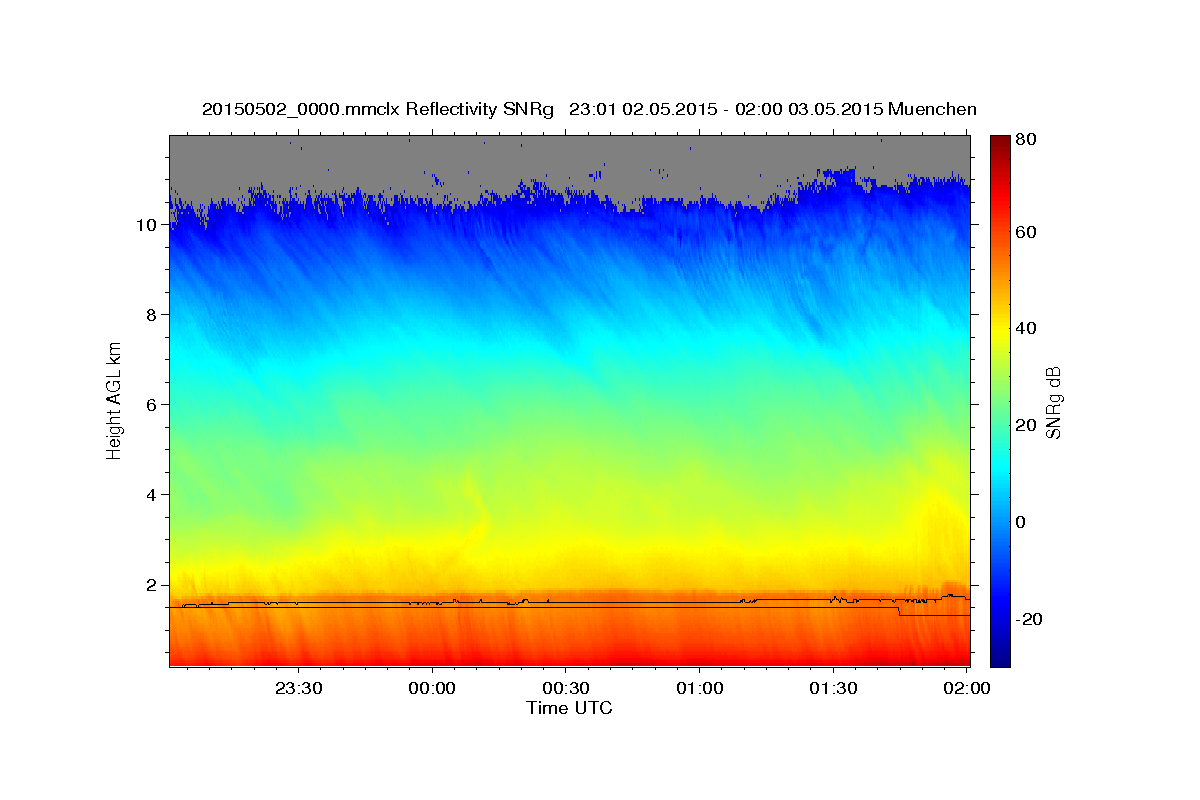The image size is (1200, 800).
Task: Click the 'SNRg dB' colorbar label
Action: pos(1053,401)
